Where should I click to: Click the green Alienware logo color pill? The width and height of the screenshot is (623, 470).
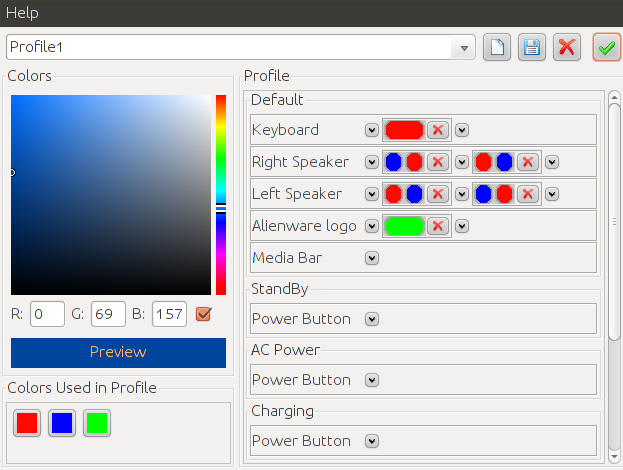(404, 226)
